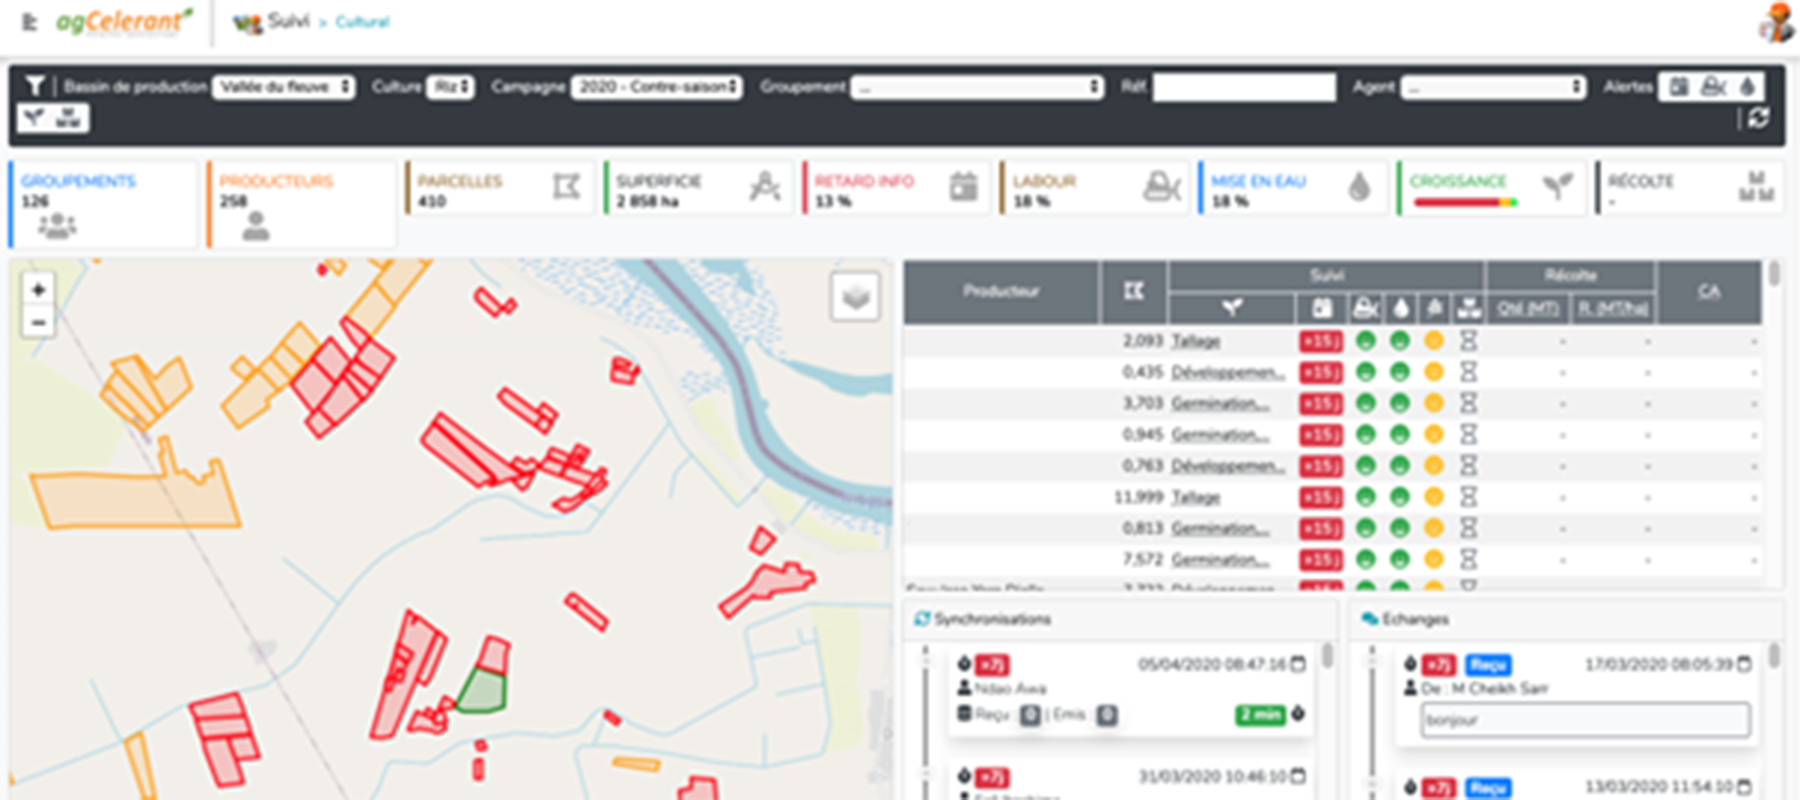
Task: Toggle the water drop alert filter
Action: pos(1746,87)
